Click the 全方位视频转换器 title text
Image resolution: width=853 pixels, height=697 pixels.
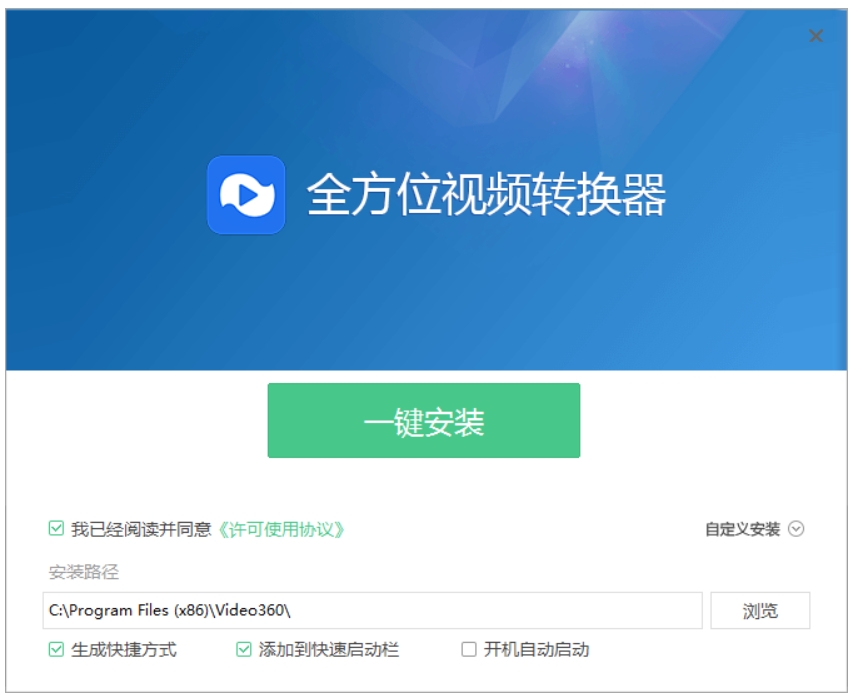(x=486, y=195)
